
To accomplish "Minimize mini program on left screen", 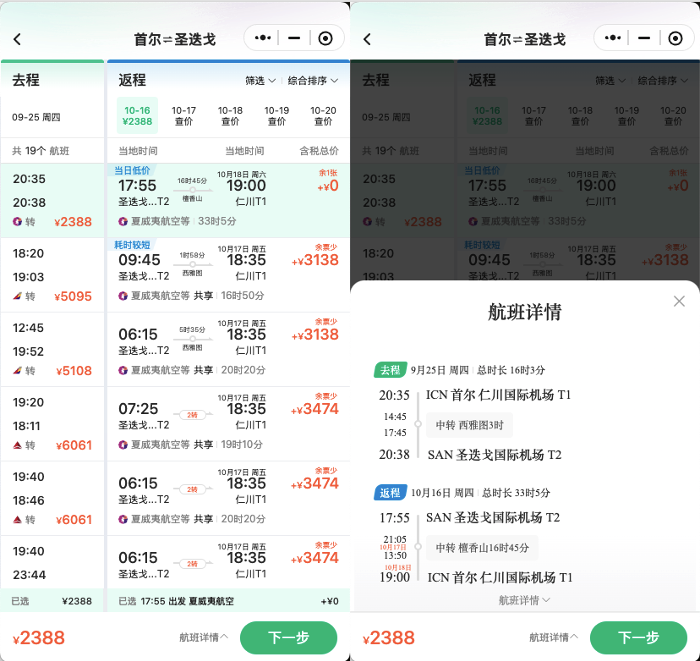I will coord(294,38).
